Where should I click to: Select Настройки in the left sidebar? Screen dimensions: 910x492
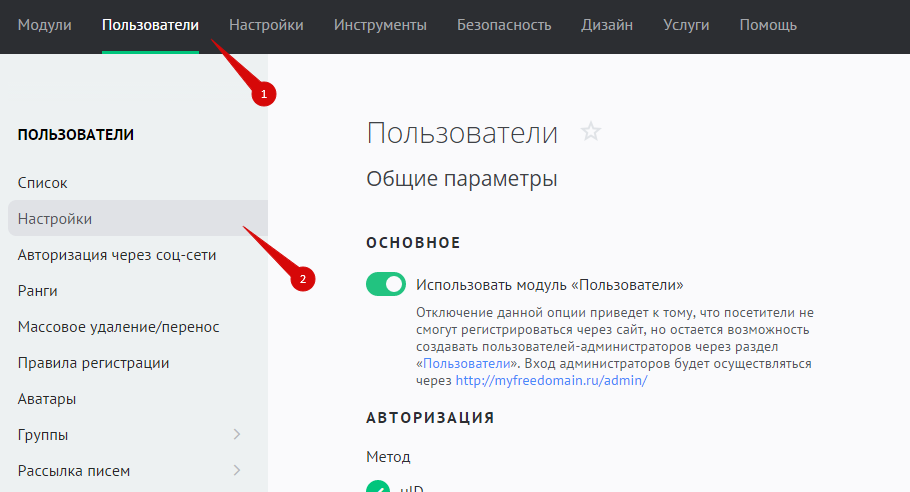click(x=55, y=219)
